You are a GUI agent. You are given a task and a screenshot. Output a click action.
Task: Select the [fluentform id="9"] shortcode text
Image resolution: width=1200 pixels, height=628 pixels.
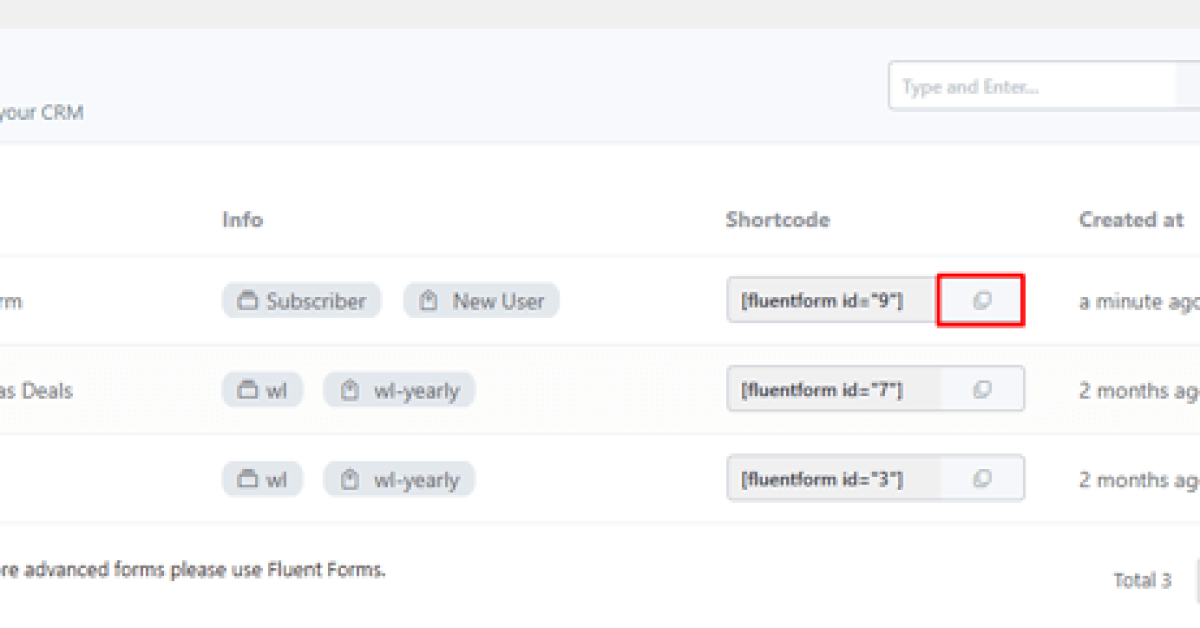822,301
